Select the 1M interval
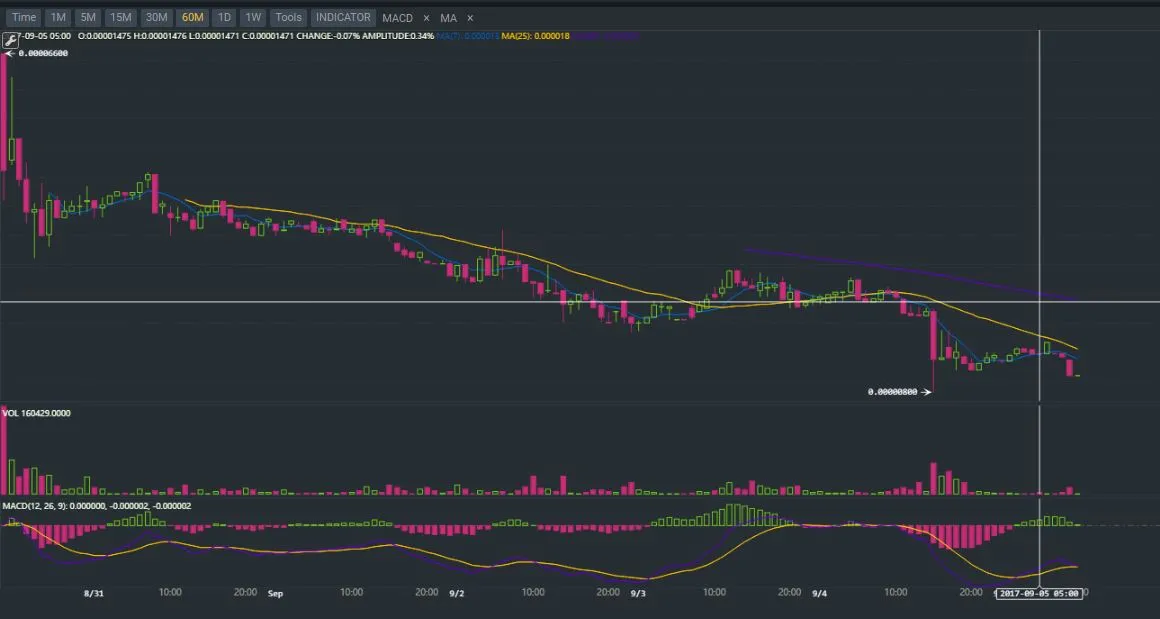This screenshot has width=1160, height=619. [58, 17]
